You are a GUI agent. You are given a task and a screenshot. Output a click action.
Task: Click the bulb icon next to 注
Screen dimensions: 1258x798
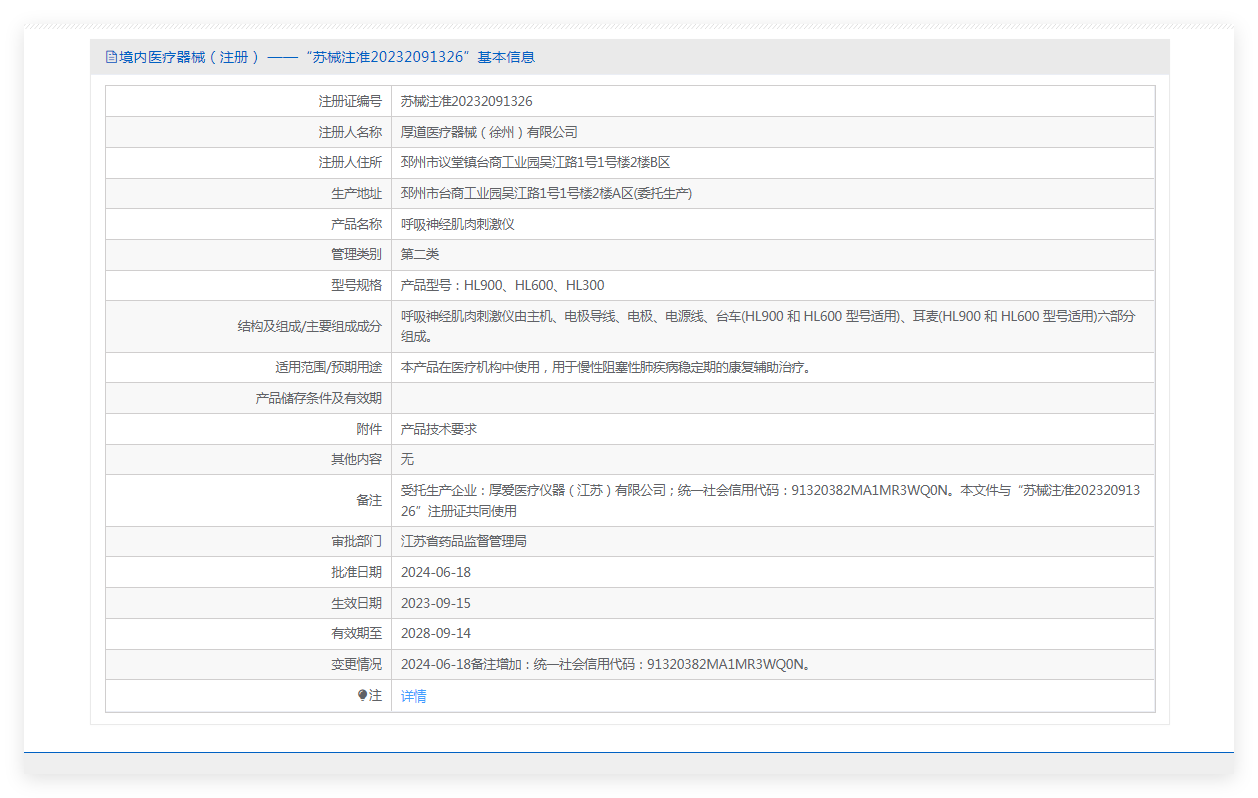pyautogui.click(x=362, y=696)
